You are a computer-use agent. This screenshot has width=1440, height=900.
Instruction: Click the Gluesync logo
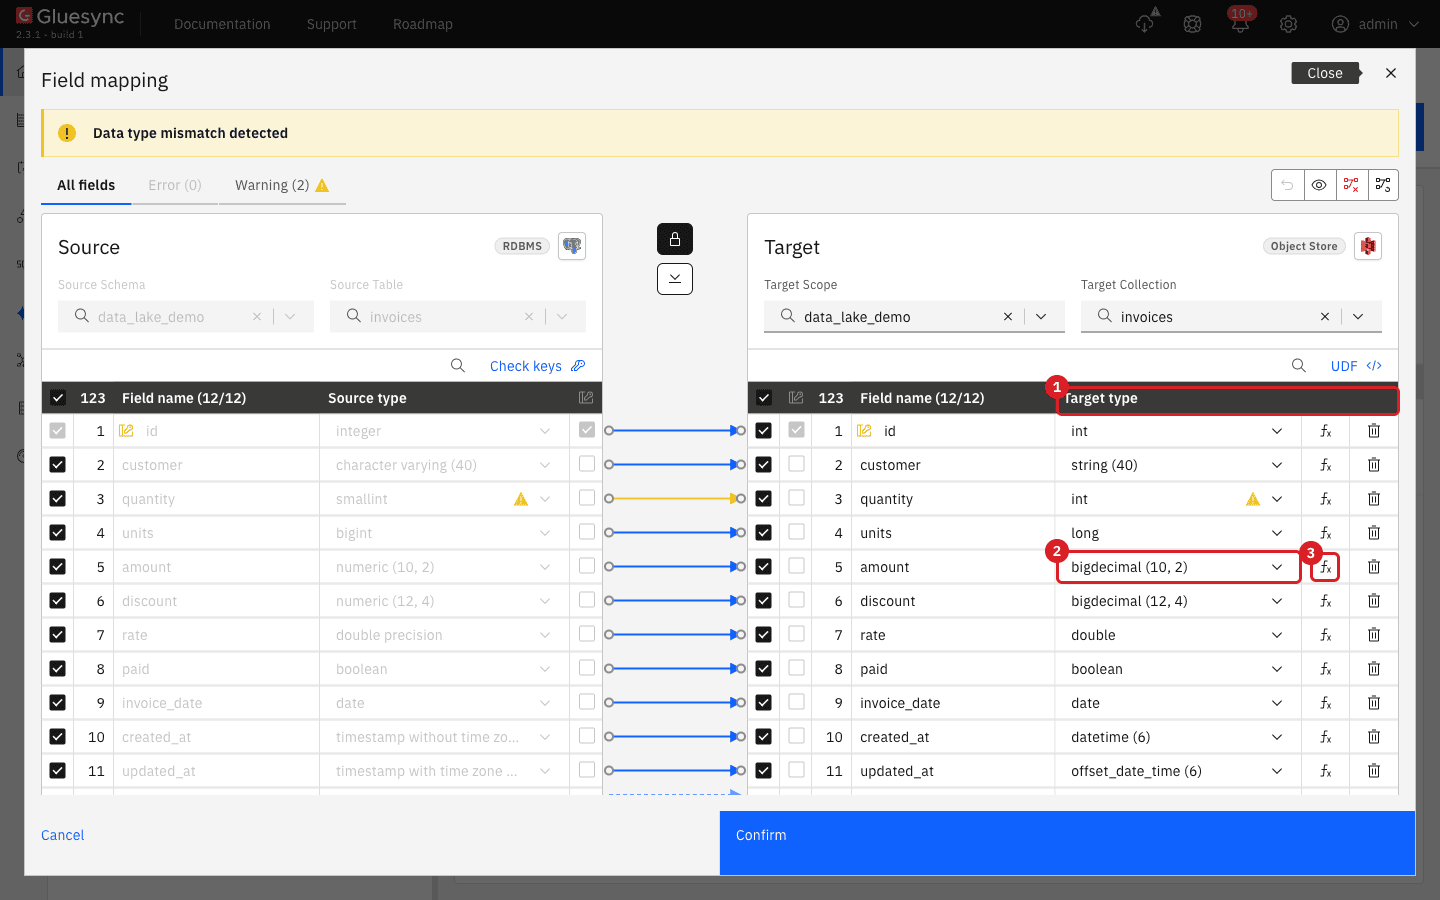pyautogui.click(x=70, y=17)
